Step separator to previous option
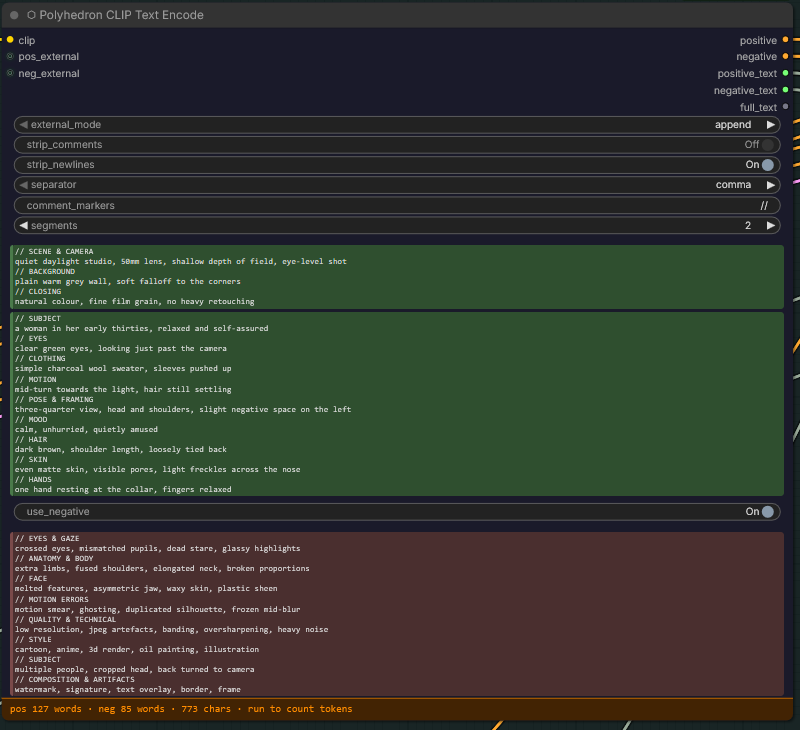 23,185
